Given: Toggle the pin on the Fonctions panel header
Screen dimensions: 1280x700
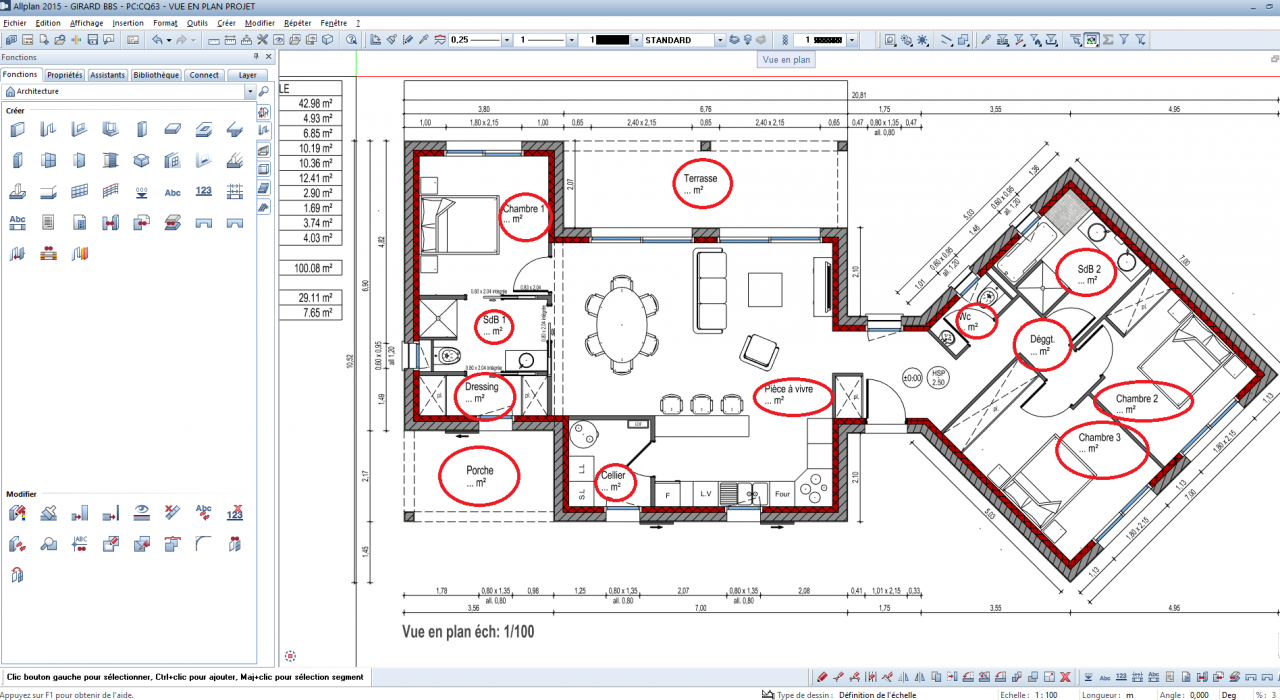Looking at the screenshot, I should point(254,57).
